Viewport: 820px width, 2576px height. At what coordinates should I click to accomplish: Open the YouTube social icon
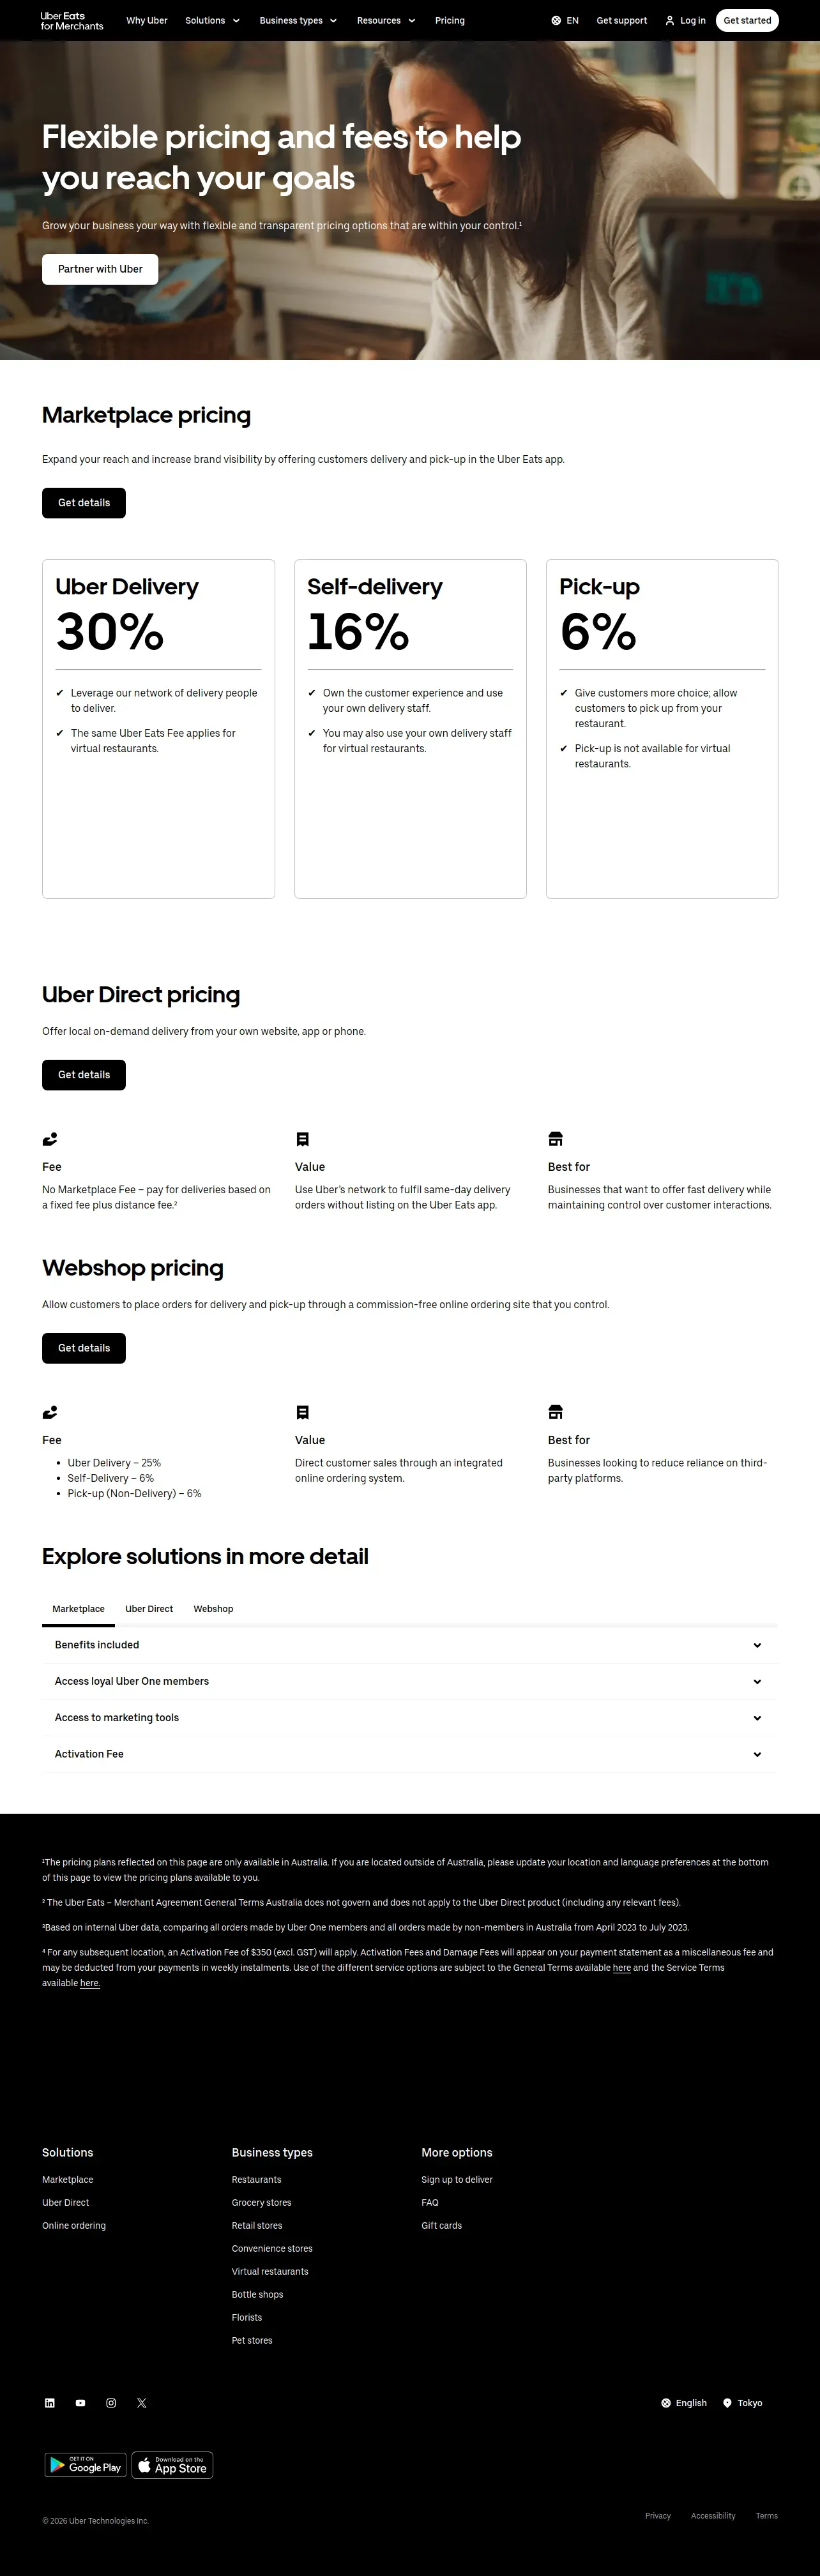[x=80, y=2402]
